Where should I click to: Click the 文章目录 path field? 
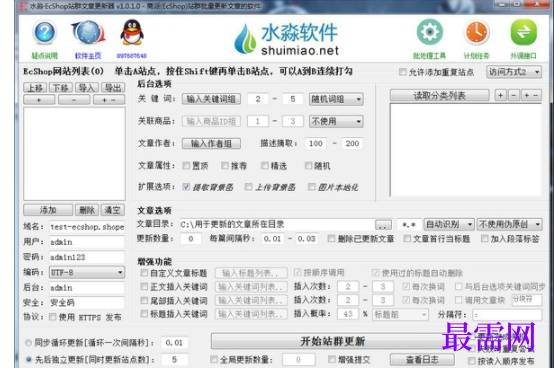pyautogui.click(x=277, y=224)
